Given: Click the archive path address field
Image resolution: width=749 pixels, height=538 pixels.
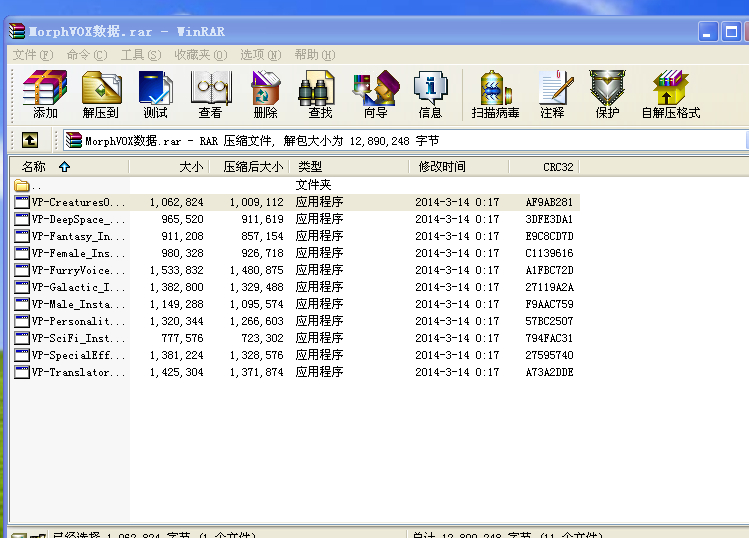Looking at the screenshot, I should click(405, 140).
